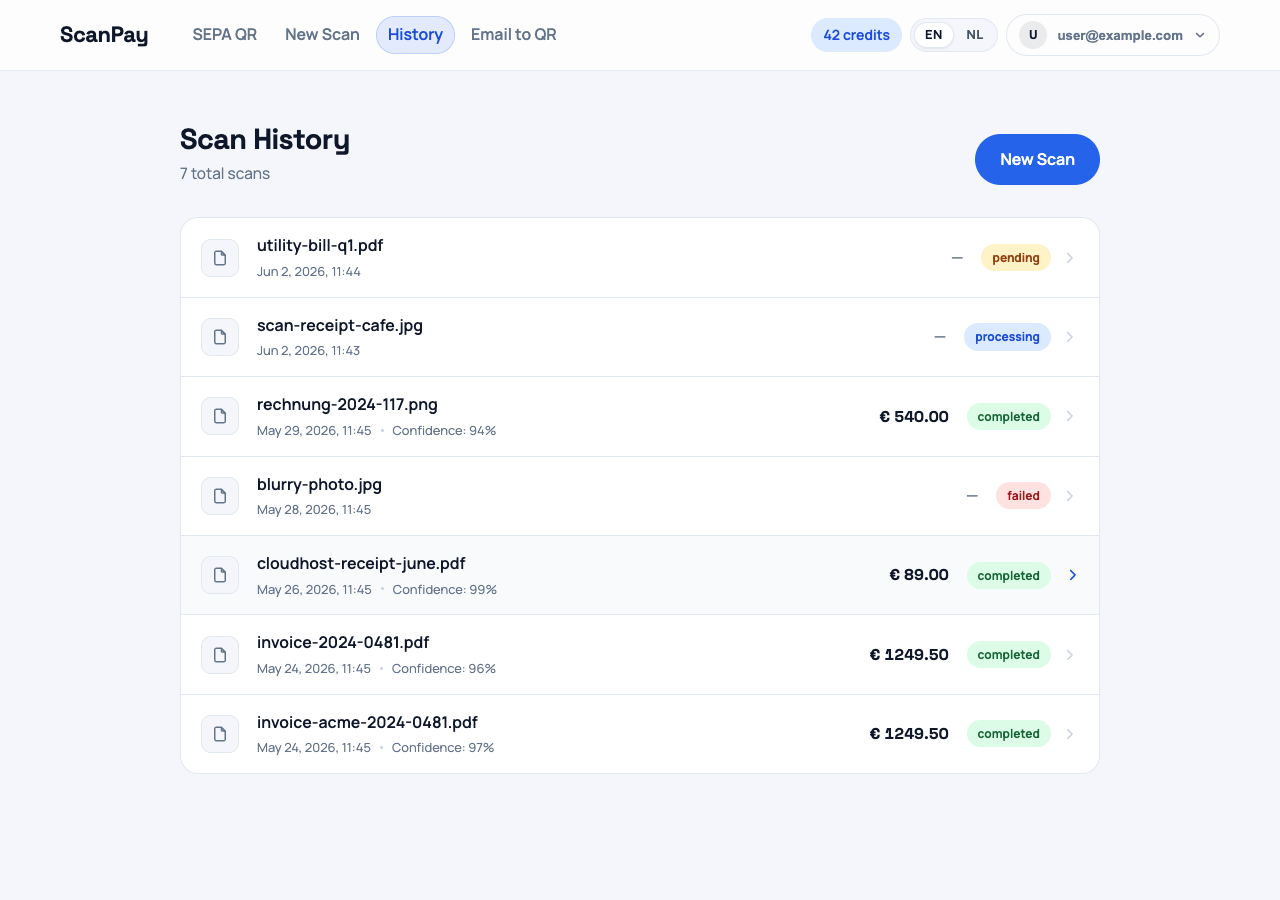Click the file icon for scan-receipt-cafe.jpg
The height and width of the screenshot is (900, 1280).
[x=220, y=337]
